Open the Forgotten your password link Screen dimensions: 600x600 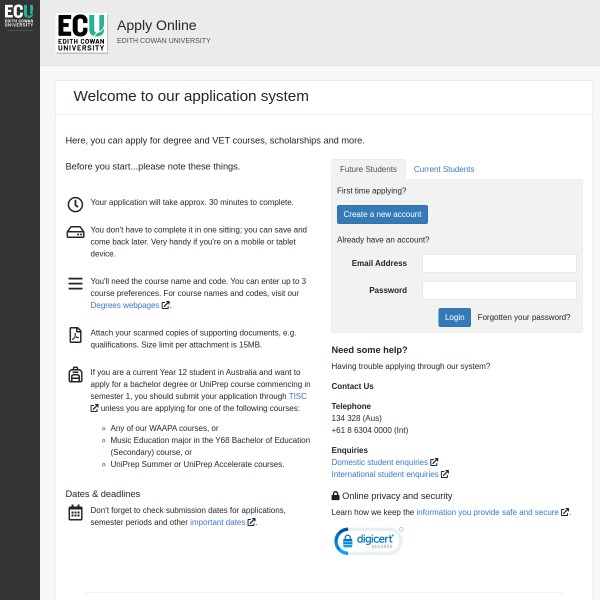[x=523, y=317]
